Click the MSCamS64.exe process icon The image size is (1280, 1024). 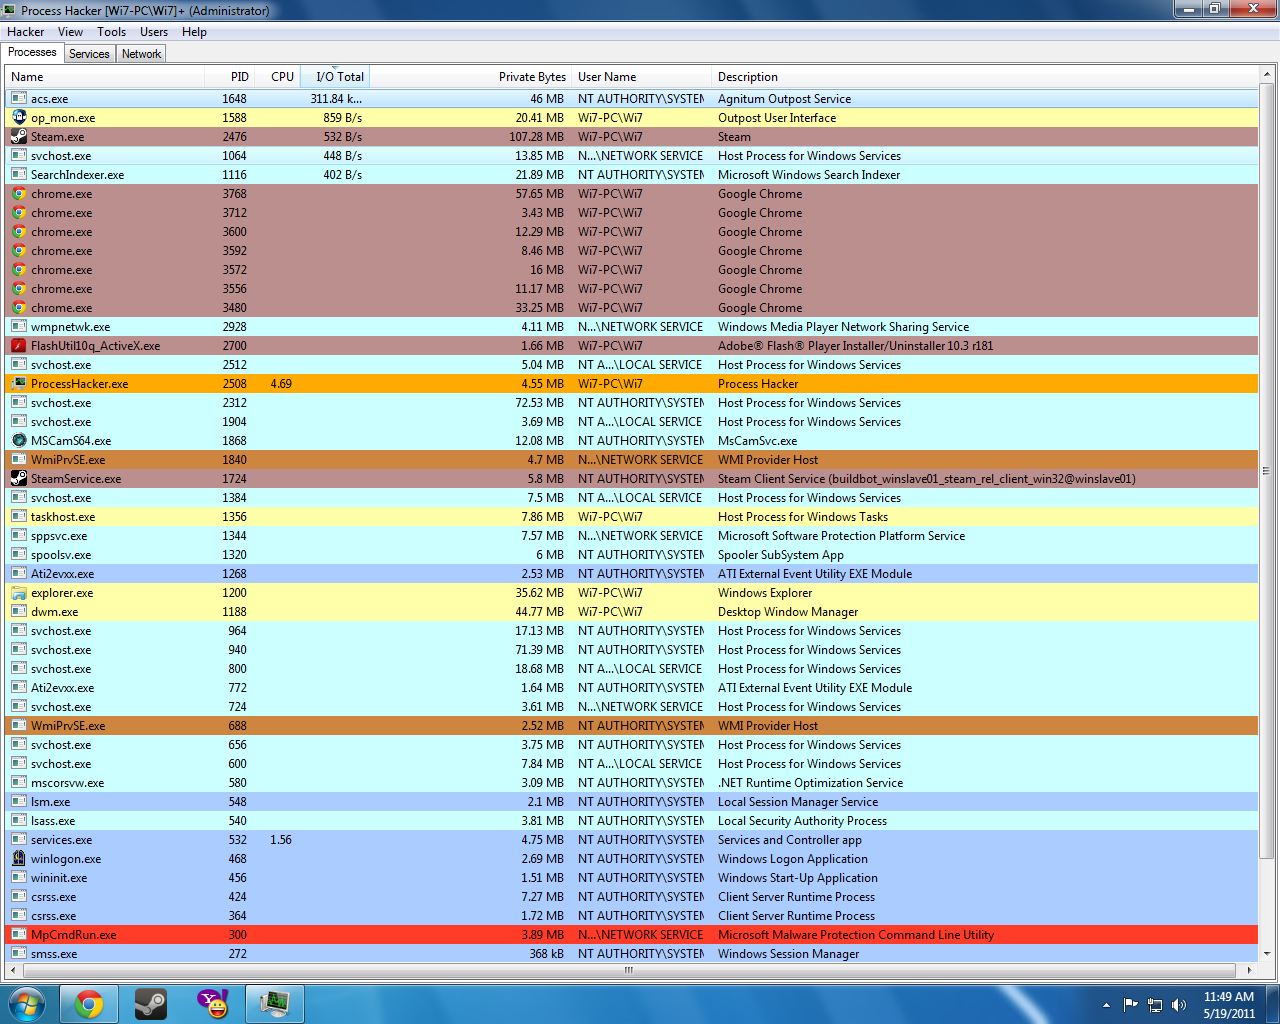pos(19,440)
